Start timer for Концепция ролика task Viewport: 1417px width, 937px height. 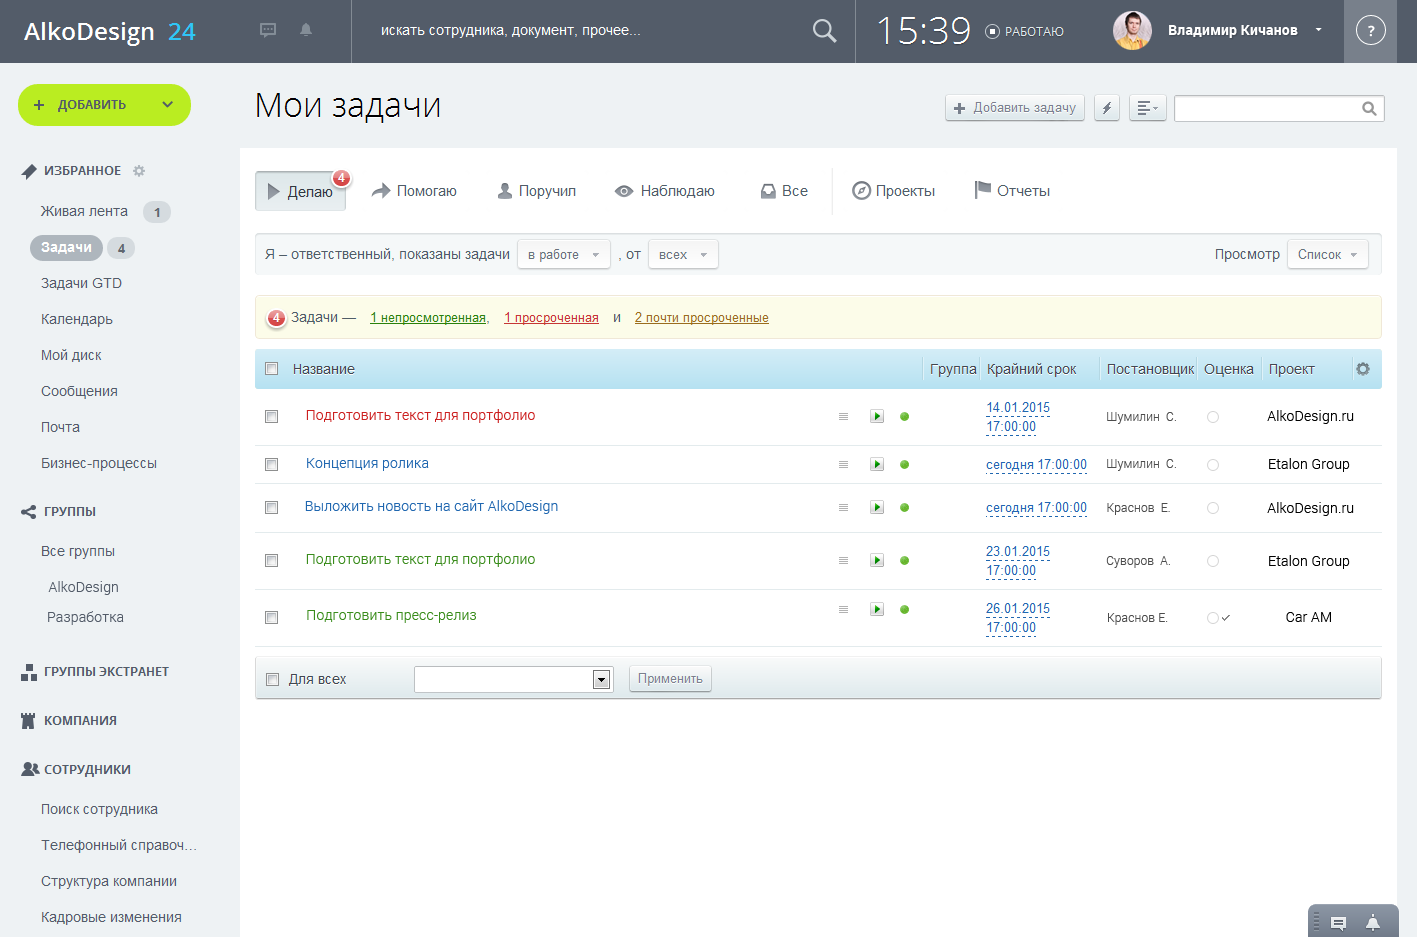tap(877, 464)
